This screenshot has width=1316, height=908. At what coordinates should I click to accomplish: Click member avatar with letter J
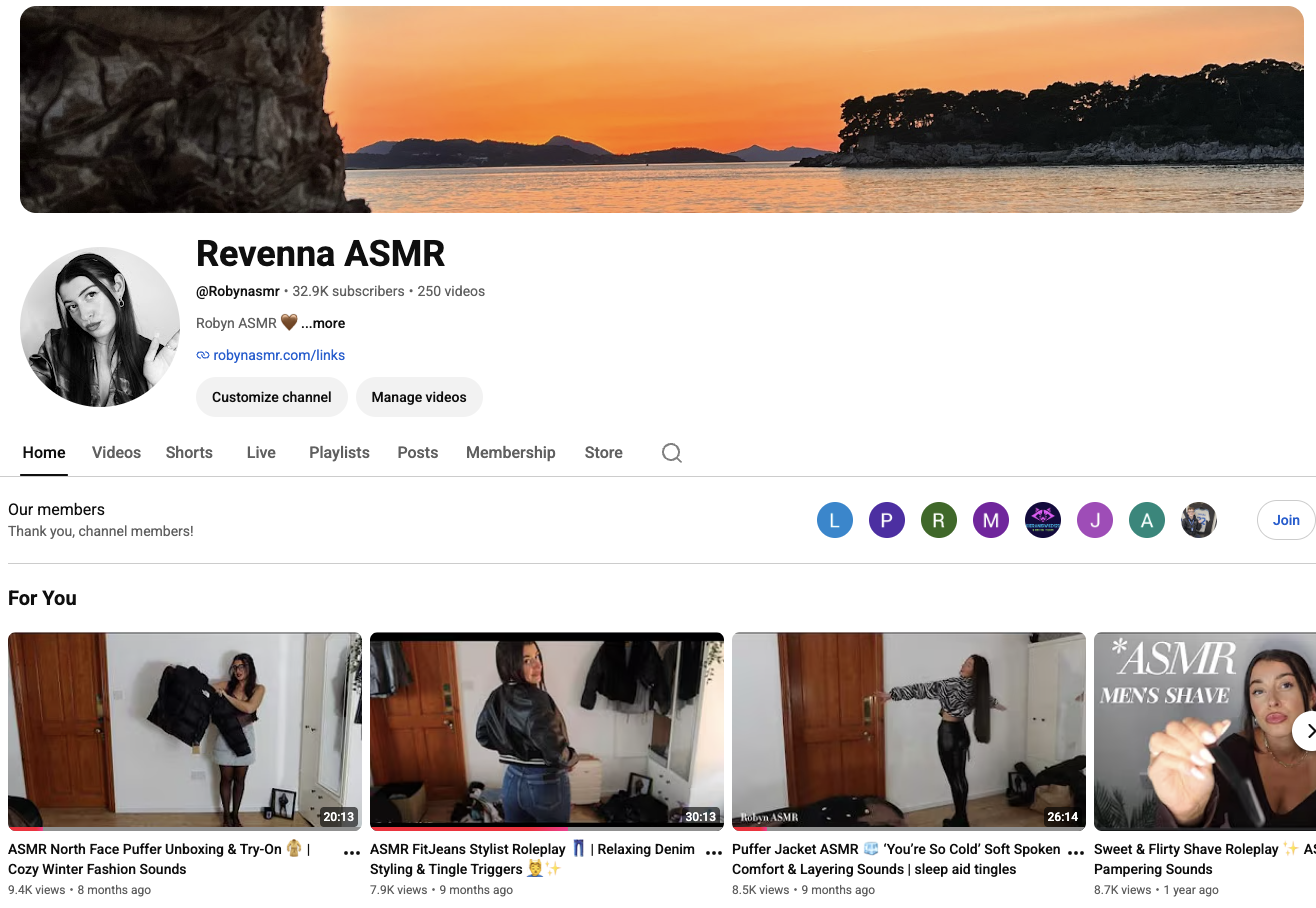[x=1095, y=520]
